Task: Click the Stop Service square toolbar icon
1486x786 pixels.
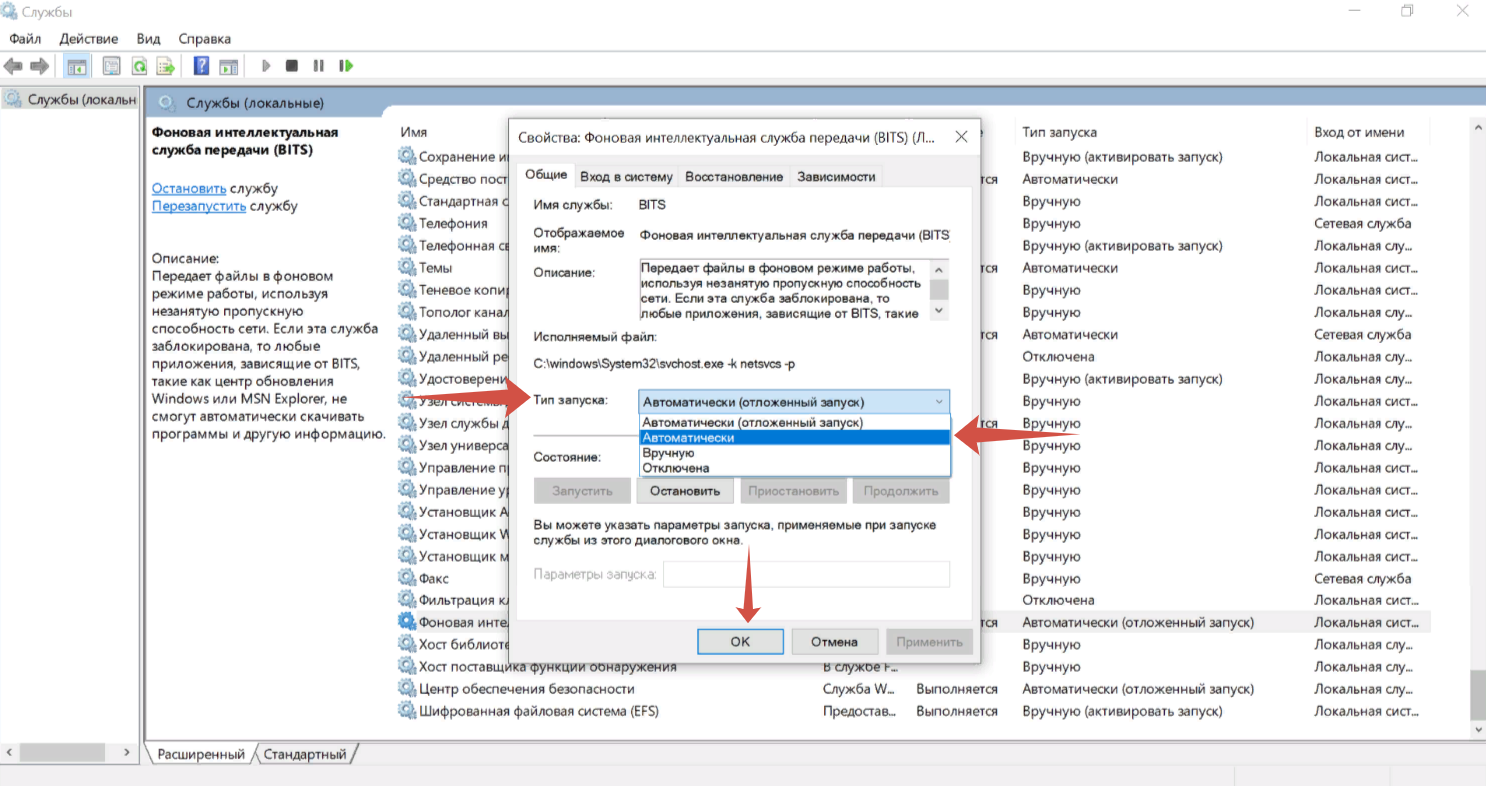Action: [292, 66]
